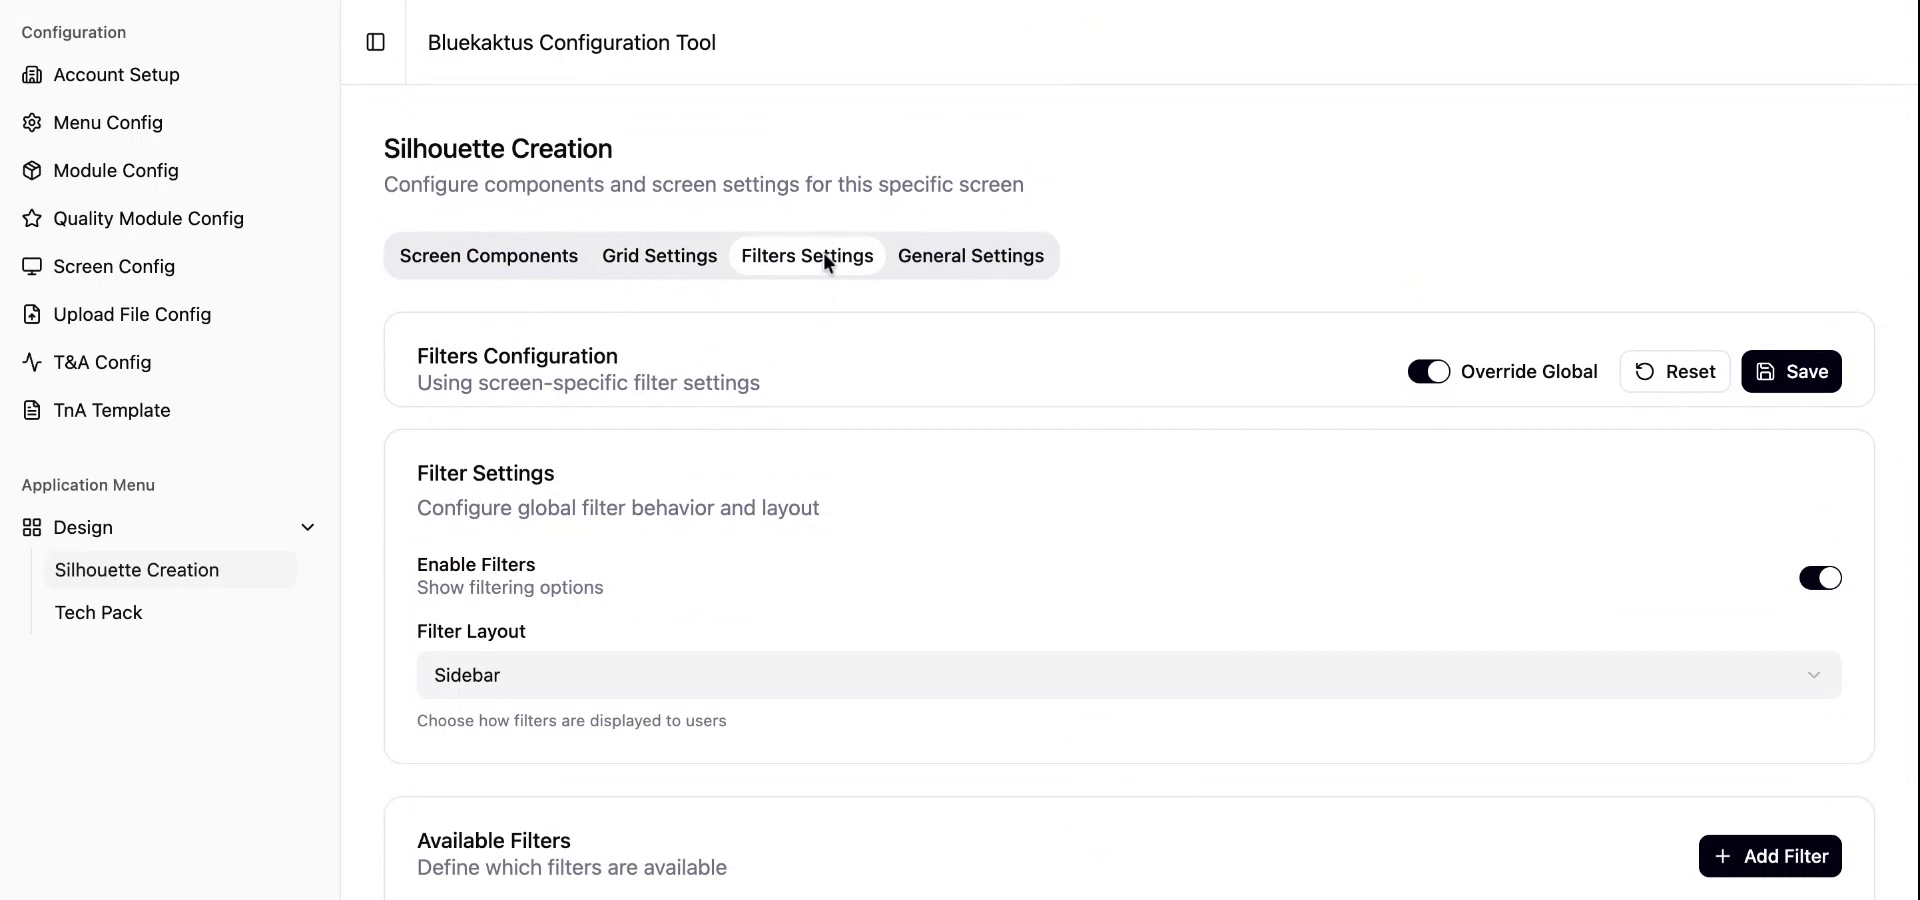Collapse the sidebar using the panel icon
Image resolution: width=1920 pixels, height=900 pixels.
(x=375, y=43)
